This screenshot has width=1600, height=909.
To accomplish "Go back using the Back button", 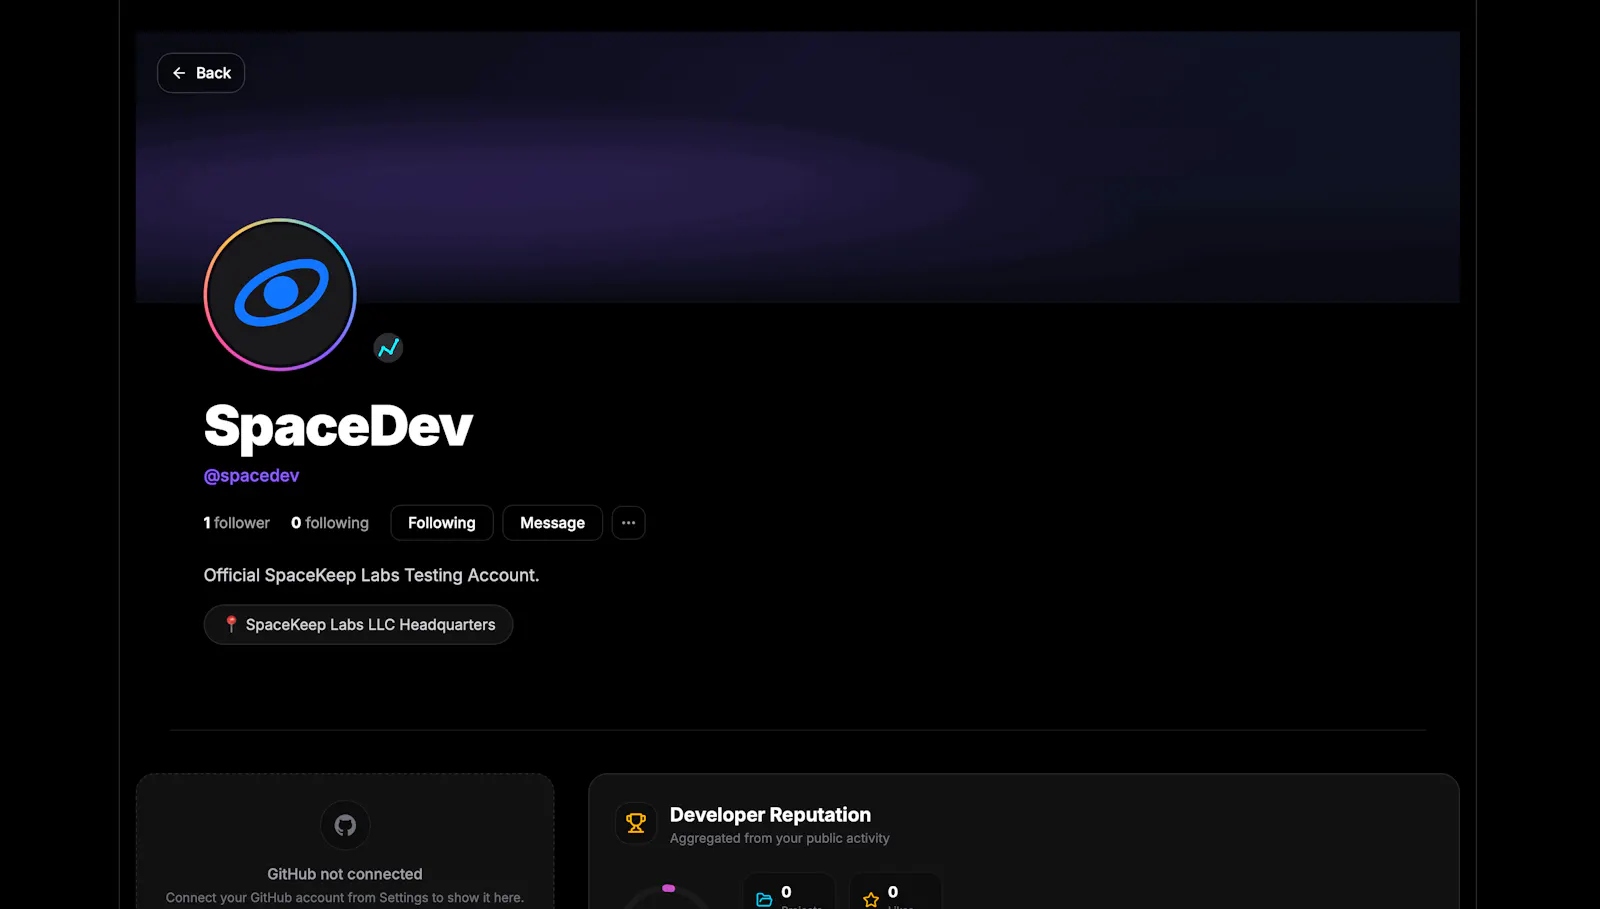I will (x=201, y=73).
